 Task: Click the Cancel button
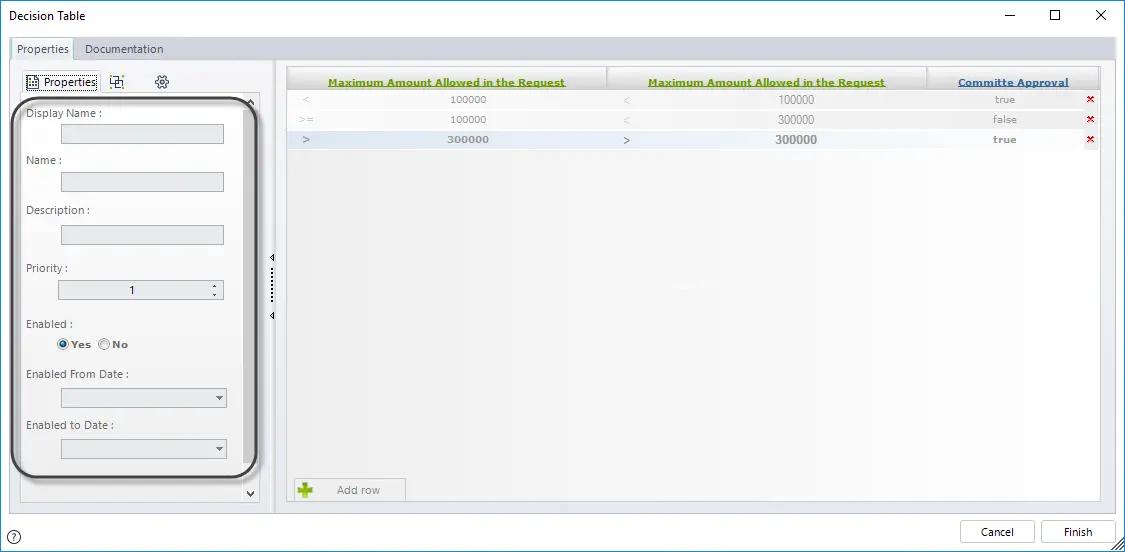tap(997, 532)
